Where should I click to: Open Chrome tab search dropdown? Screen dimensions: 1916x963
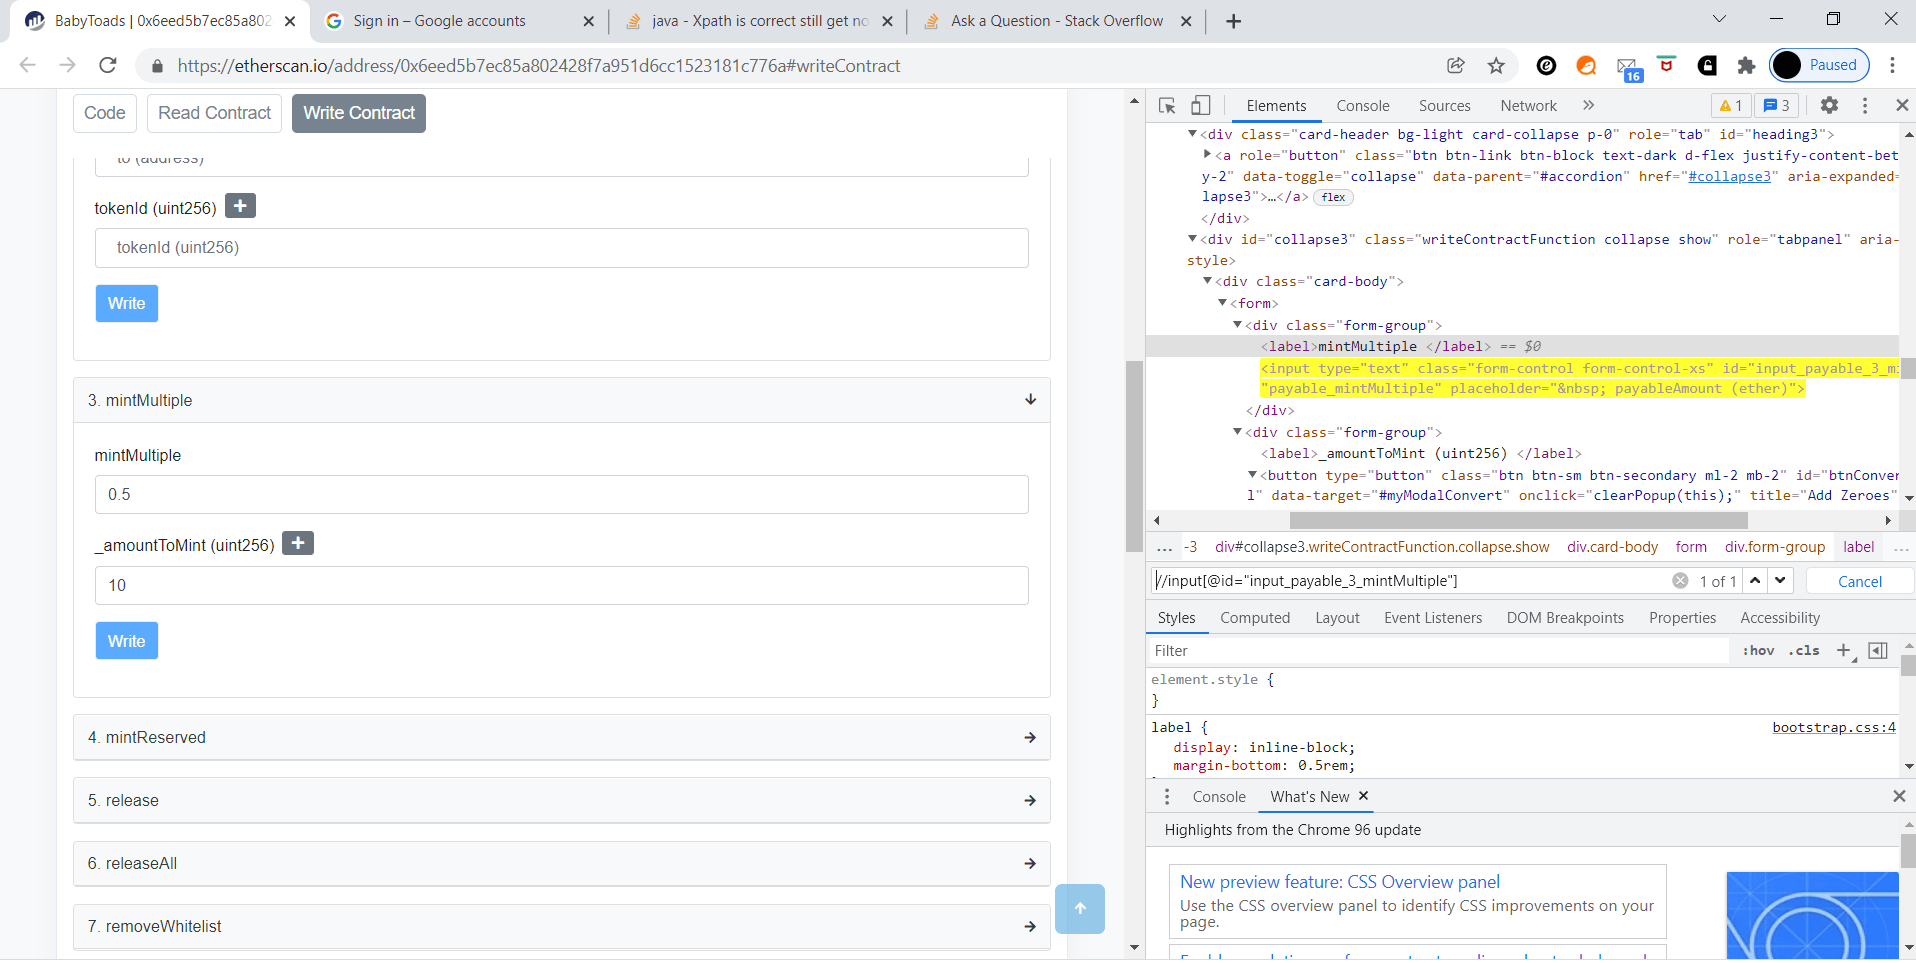click(1719, 19)
